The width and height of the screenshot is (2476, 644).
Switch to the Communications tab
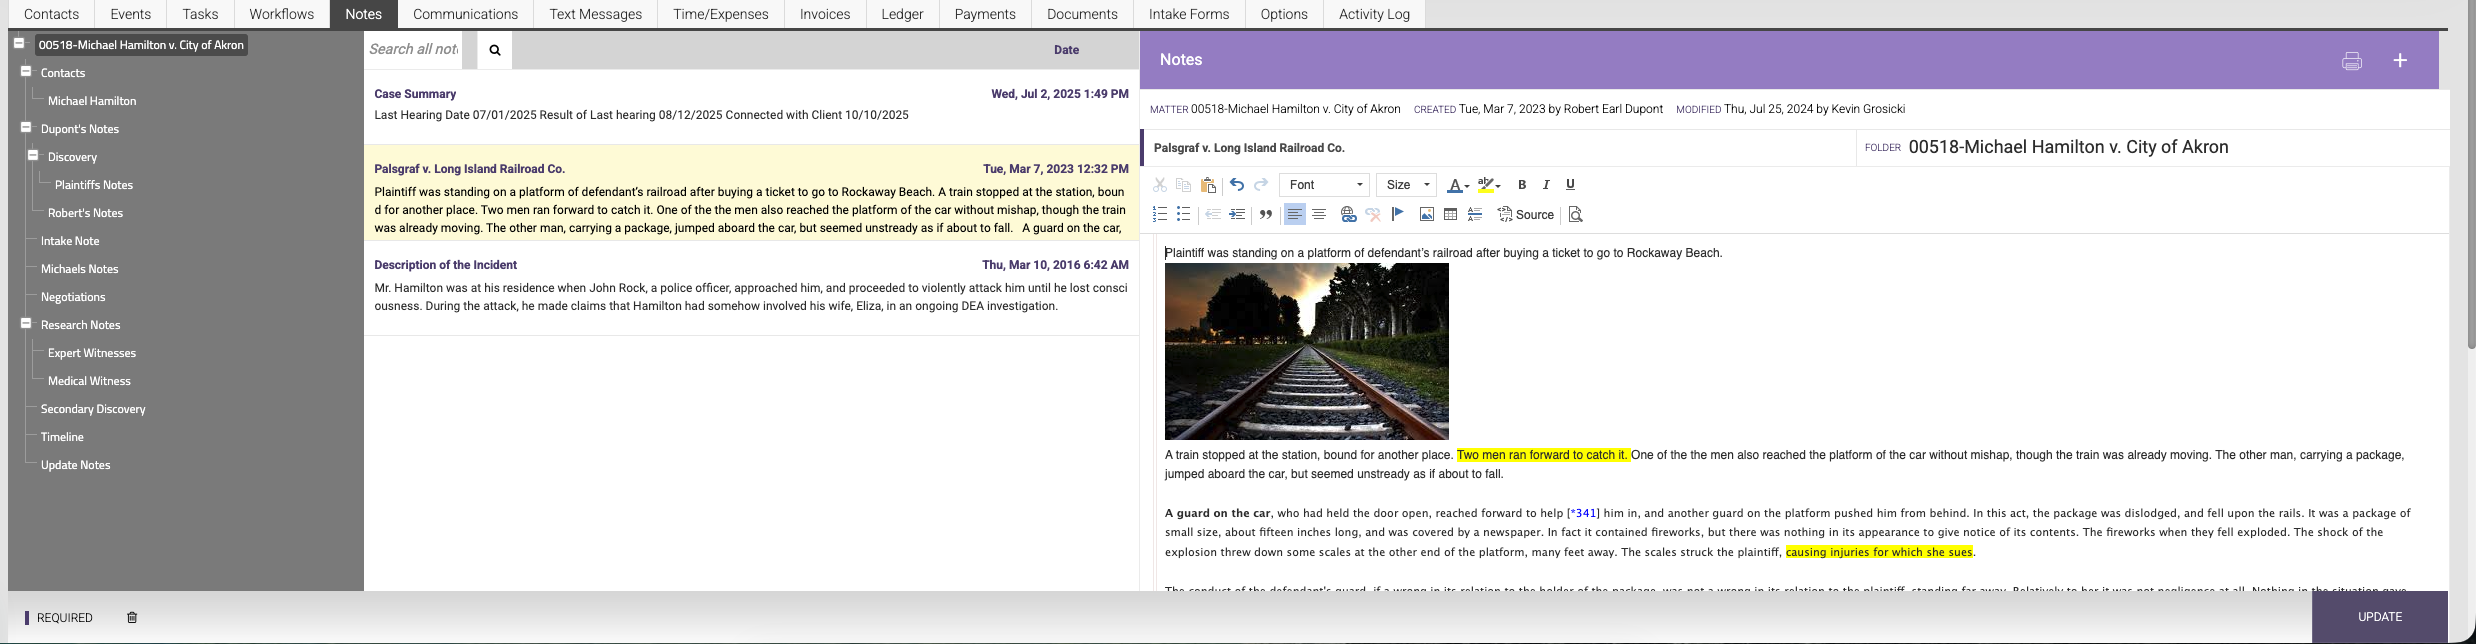tap(465, 14)
